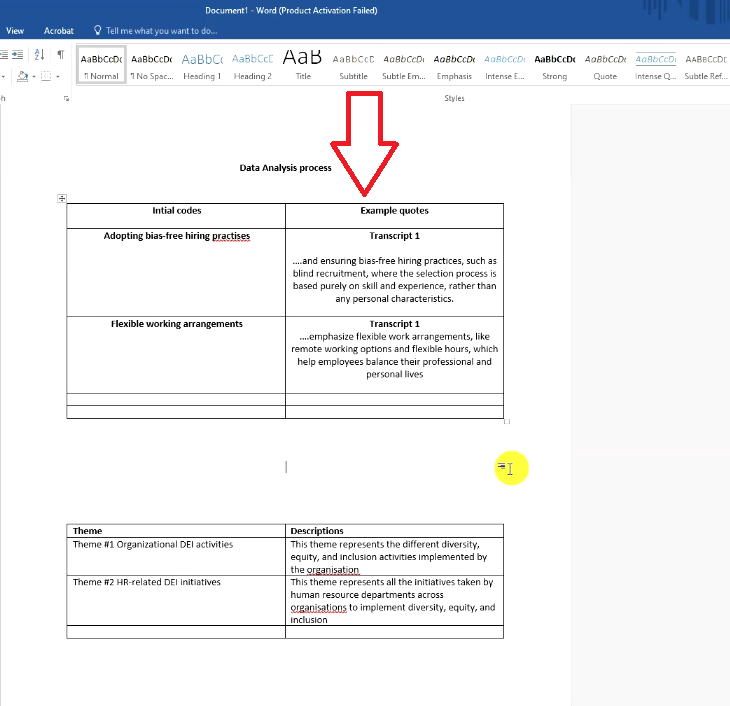The height and width of the screenshot is (706, 730).
Task: Open the Borders dropdown arrow
Action: pos(58,76)
